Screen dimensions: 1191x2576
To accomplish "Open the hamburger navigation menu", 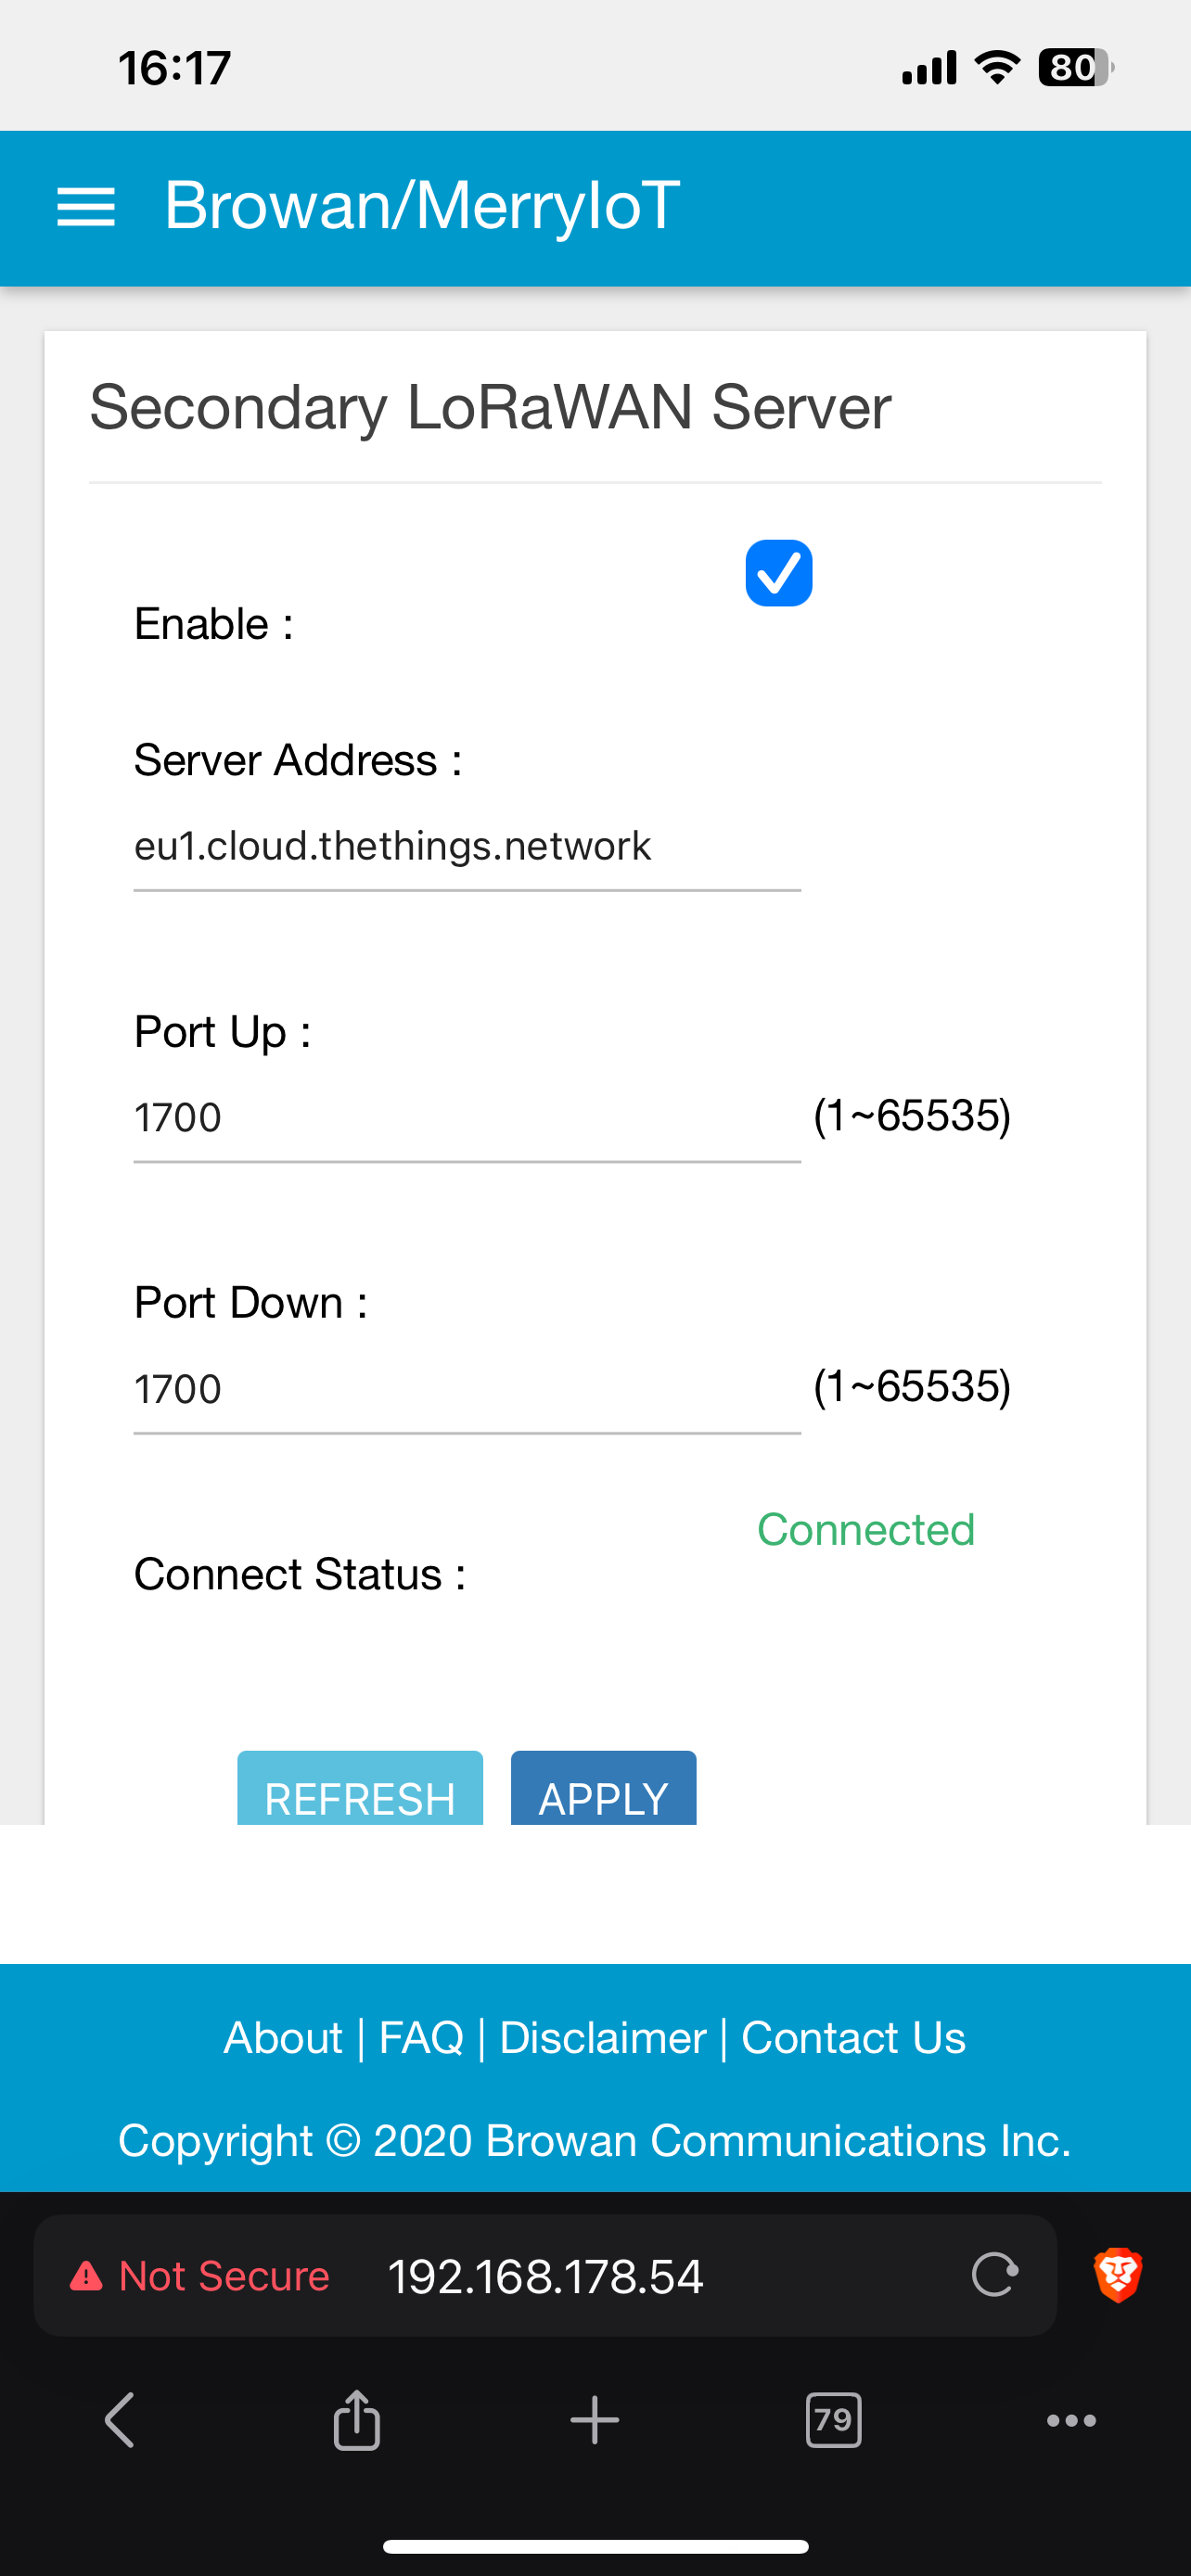I will tap(86, 207).
